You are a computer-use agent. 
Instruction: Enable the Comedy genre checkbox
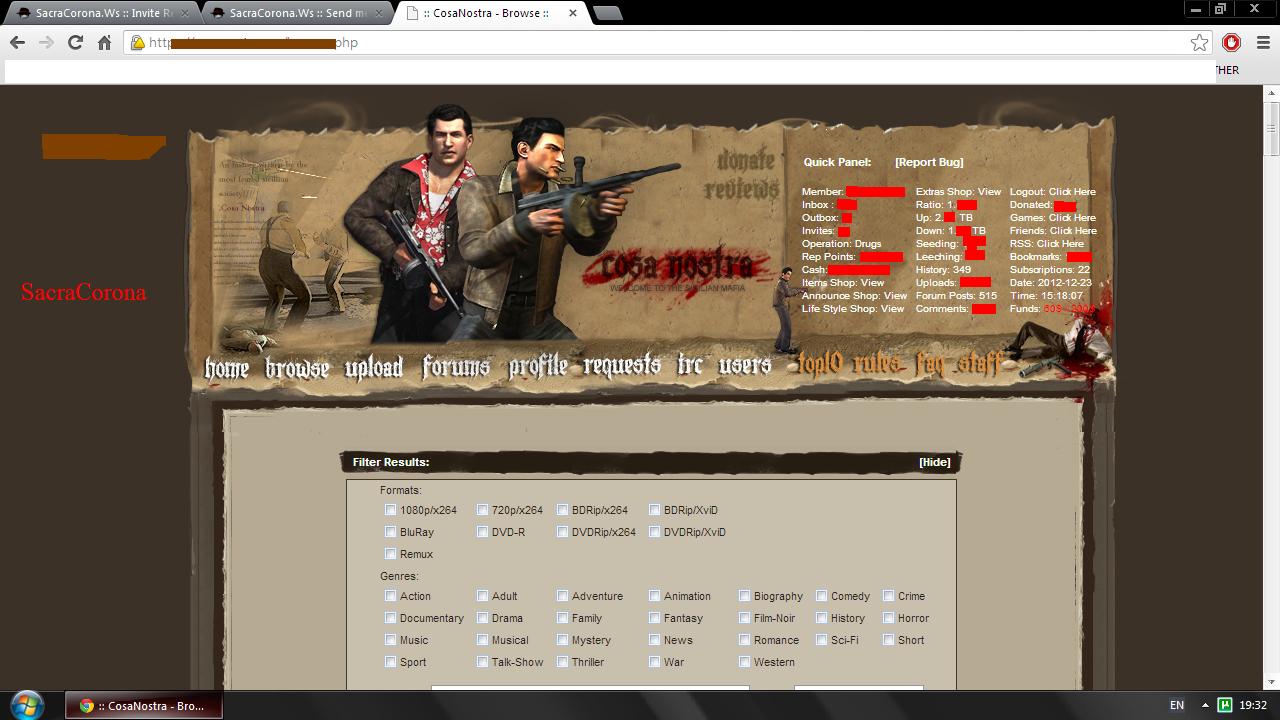(x=822, y=596)
